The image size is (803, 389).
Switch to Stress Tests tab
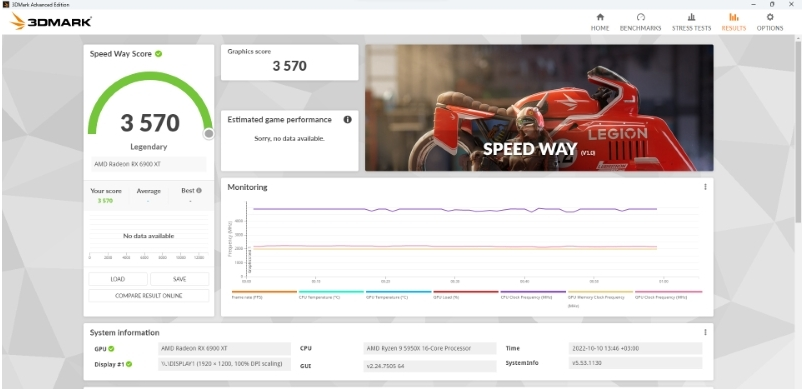coord(691,23)
